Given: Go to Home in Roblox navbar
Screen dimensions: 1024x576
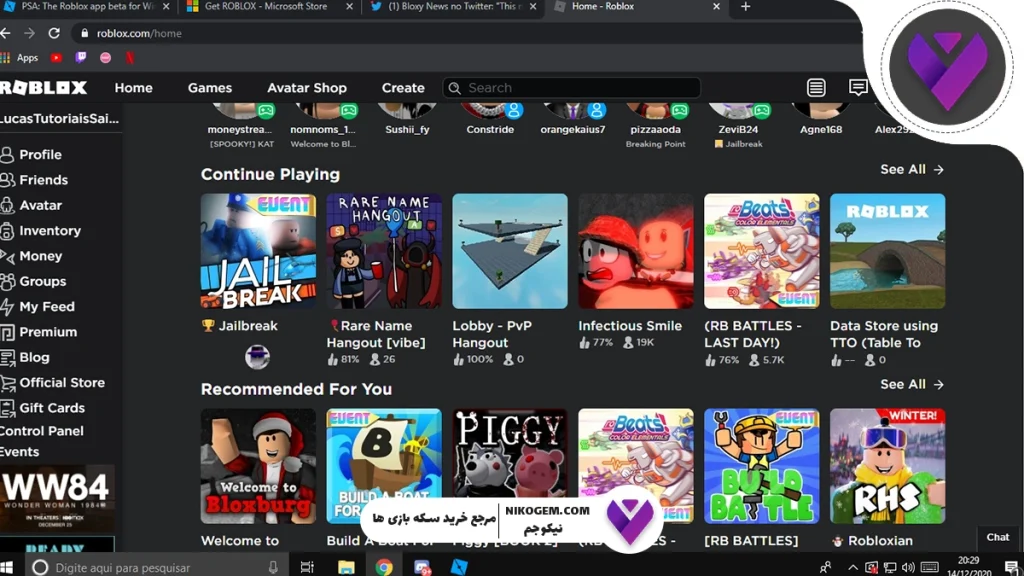Looking at the screenshot, I should pyautogui.click(x=133, y=88).
